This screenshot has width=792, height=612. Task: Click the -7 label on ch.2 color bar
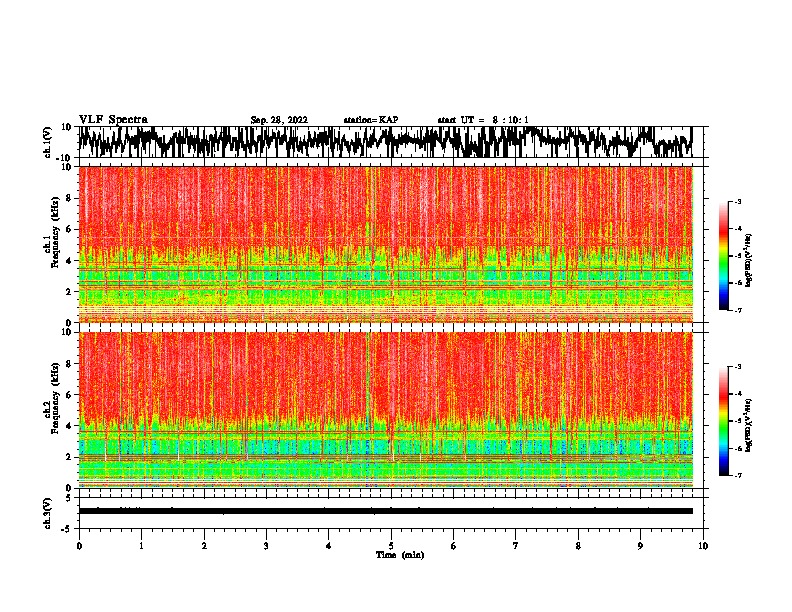pos(738,475)
